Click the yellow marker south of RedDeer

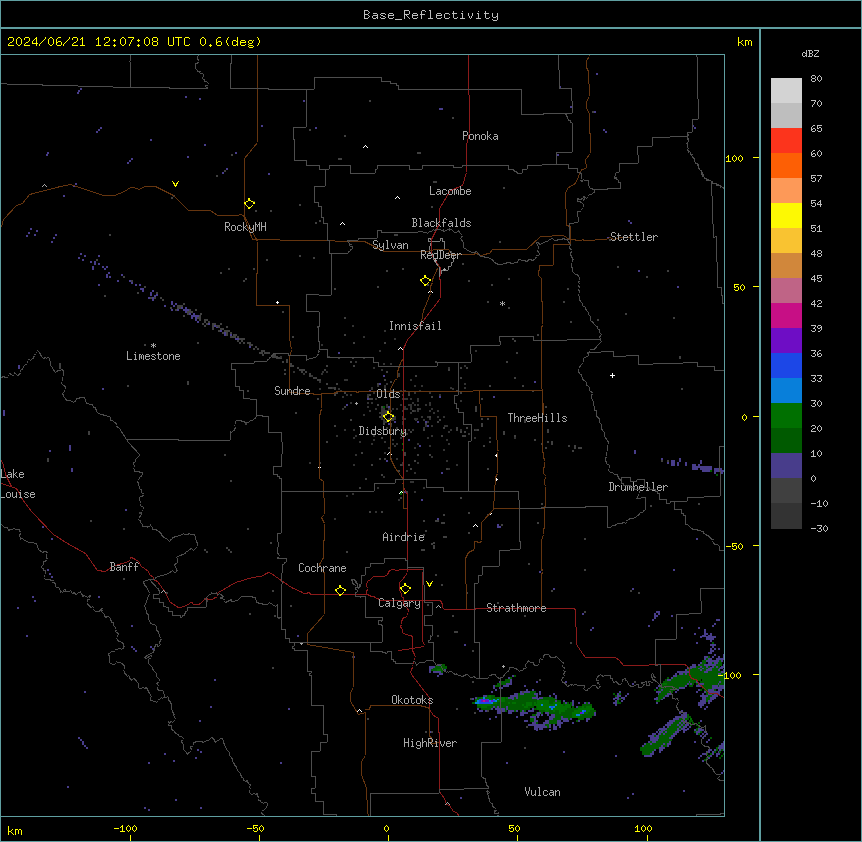(x=426, y=281)
